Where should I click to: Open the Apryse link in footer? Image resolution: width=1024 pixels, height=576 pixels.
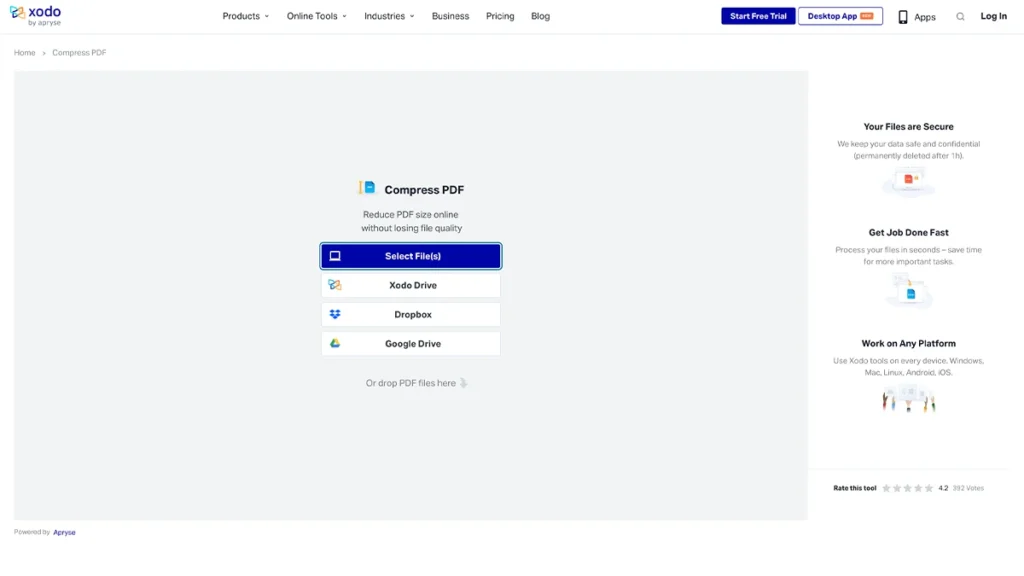pos(64,532)
